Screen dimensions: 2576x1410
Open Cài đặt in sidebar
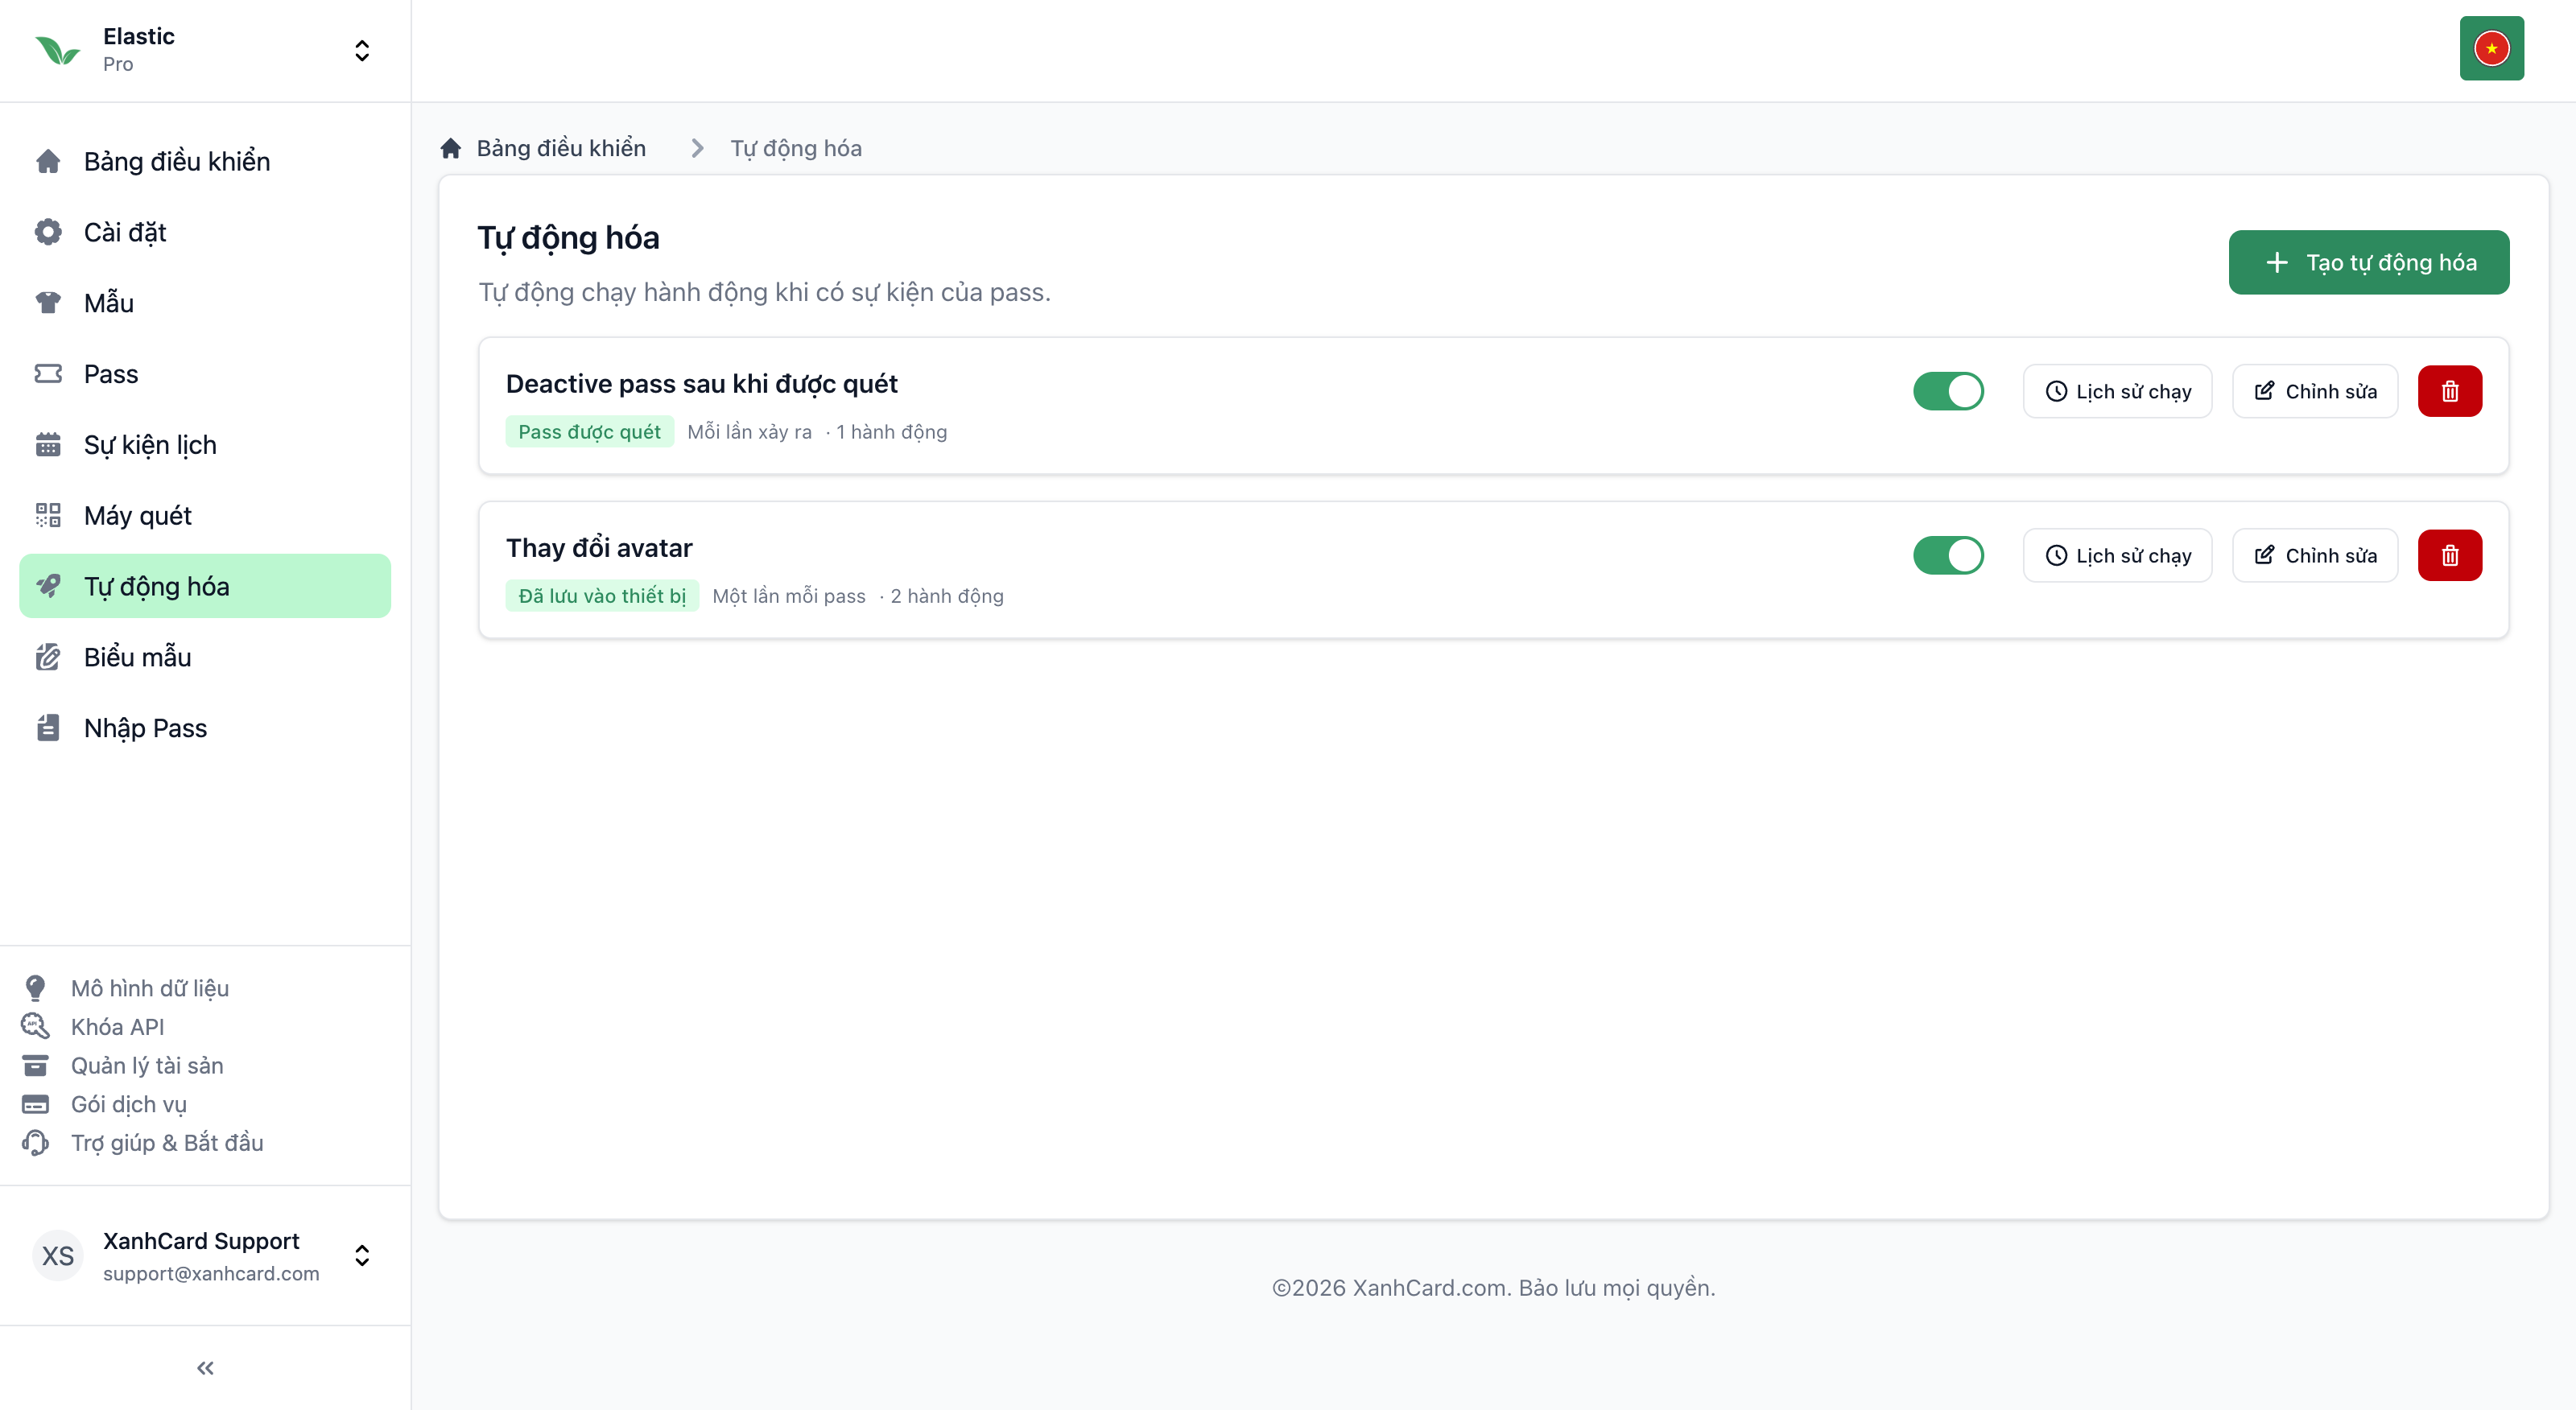[205, 232]
